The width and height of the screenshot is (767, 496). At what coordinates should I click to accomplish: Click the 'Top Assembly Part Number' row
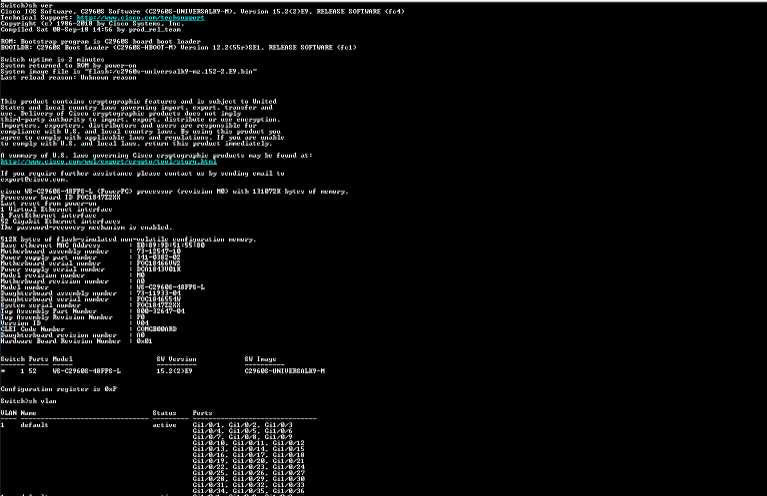point(92,311)
